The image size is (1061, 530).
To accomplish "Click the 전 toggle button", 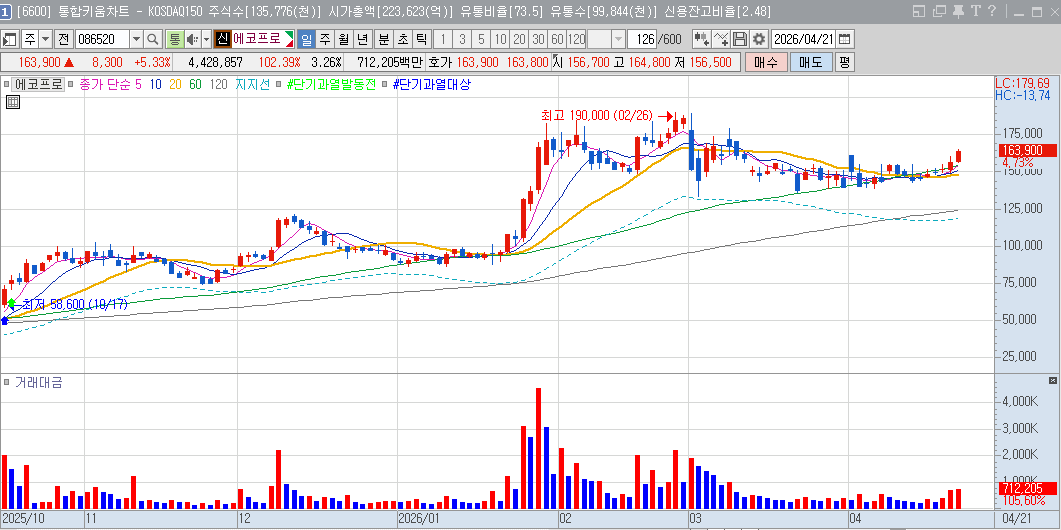I will pos(64,39).
